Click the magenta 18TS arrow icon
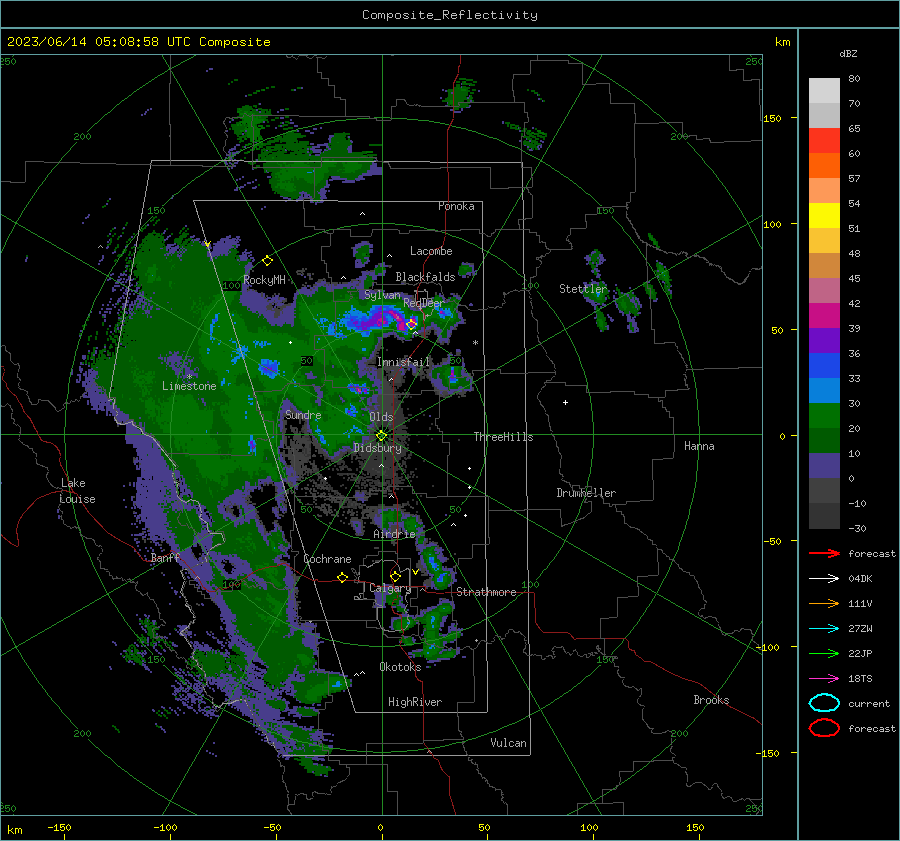This screenshot has width=900, height=841. click(824, 679)
